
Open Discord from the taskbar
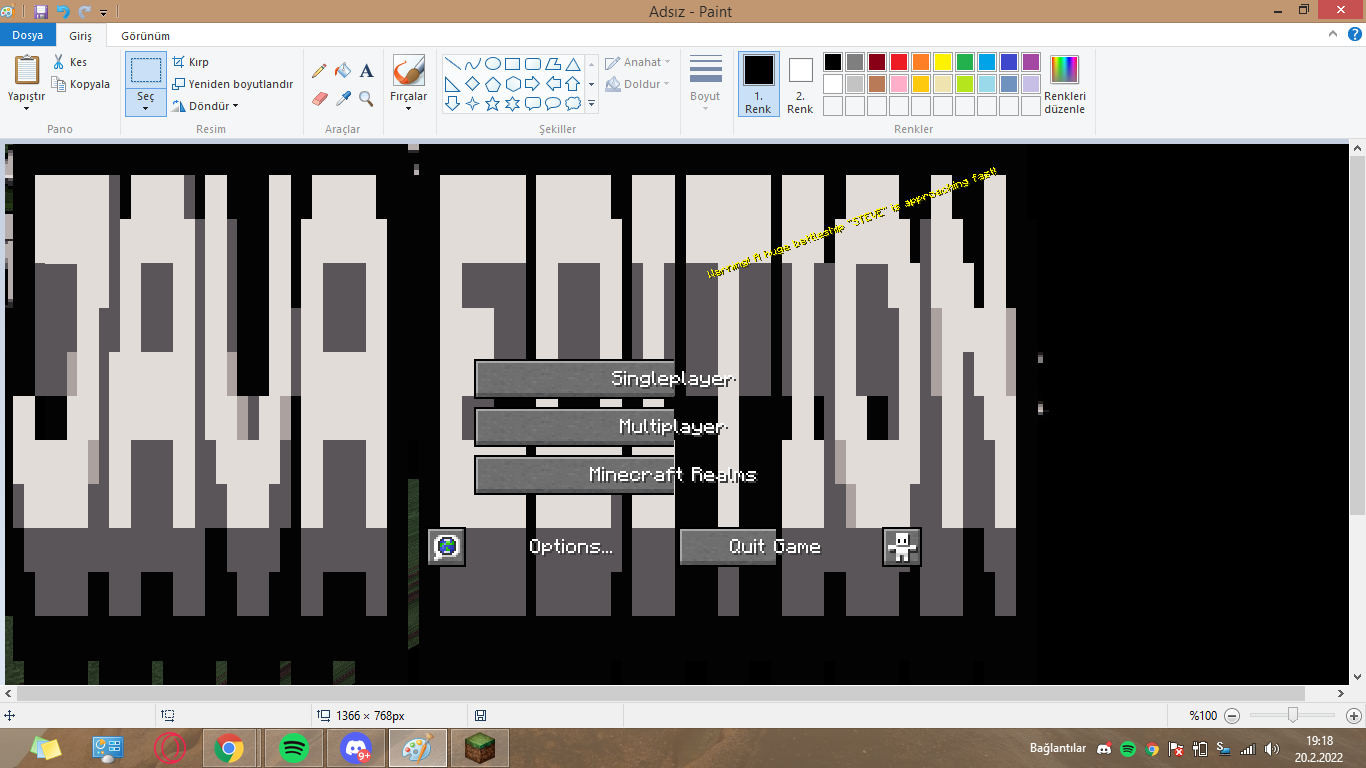click(357, 748)
